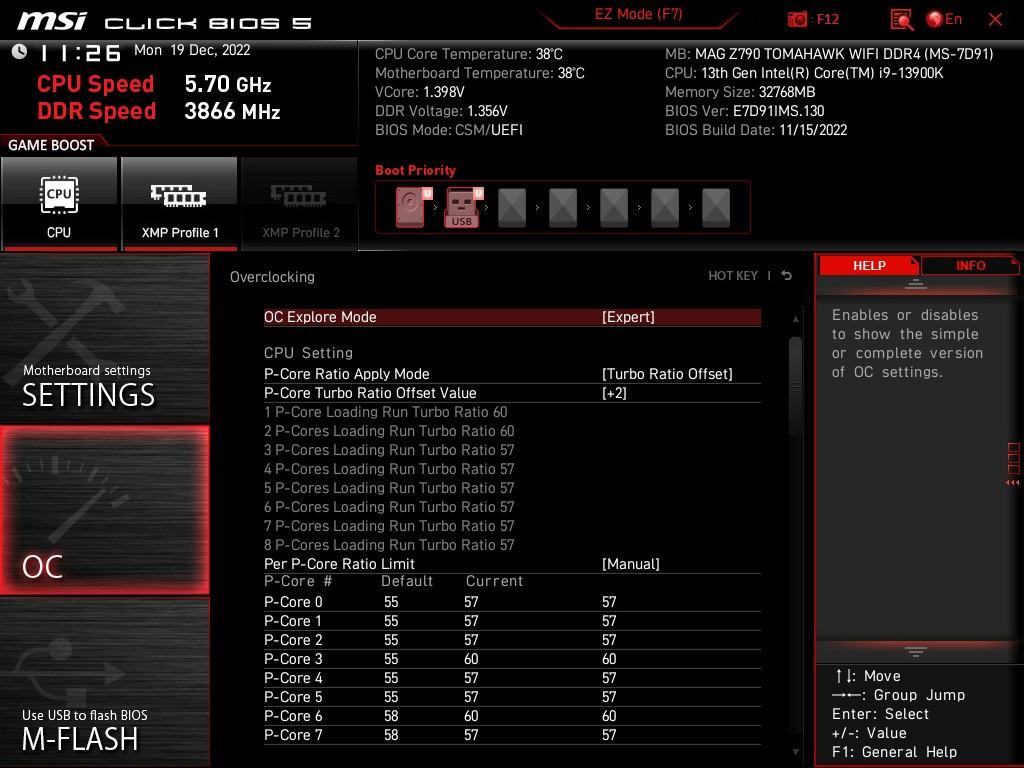The image size is (1024, 768).
Task: Click the 'CPU Setting' heading
Action: pyautogui.click(x=308, y=353)
